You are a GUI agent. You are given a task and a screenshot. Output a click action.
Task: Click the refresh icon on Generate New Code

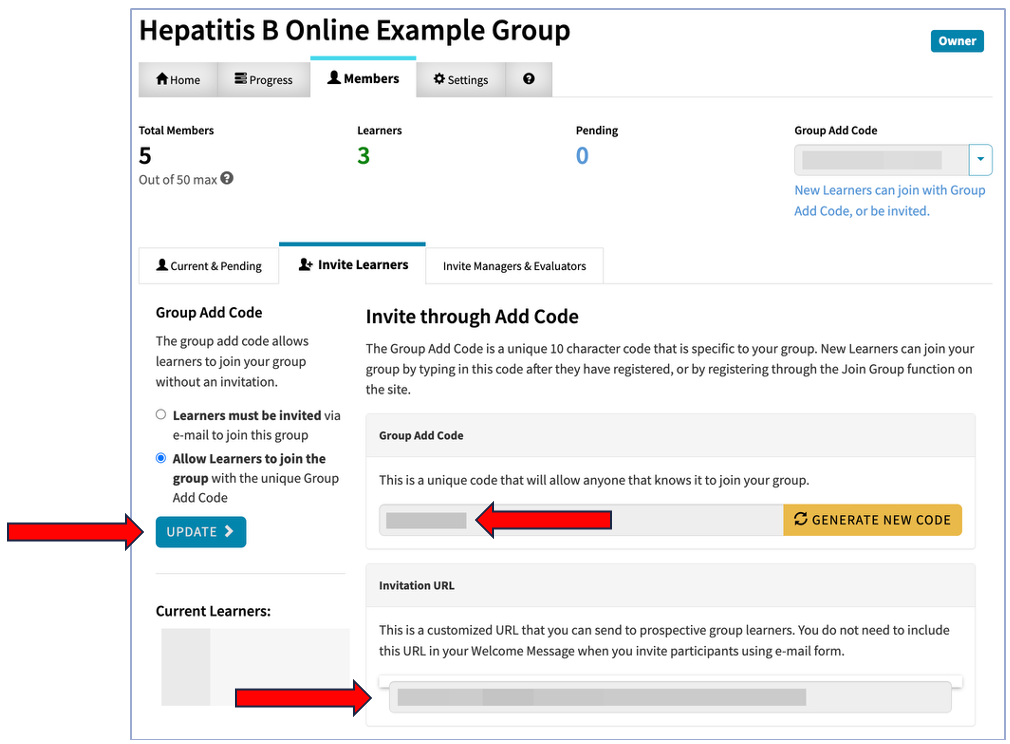[800, 520]
